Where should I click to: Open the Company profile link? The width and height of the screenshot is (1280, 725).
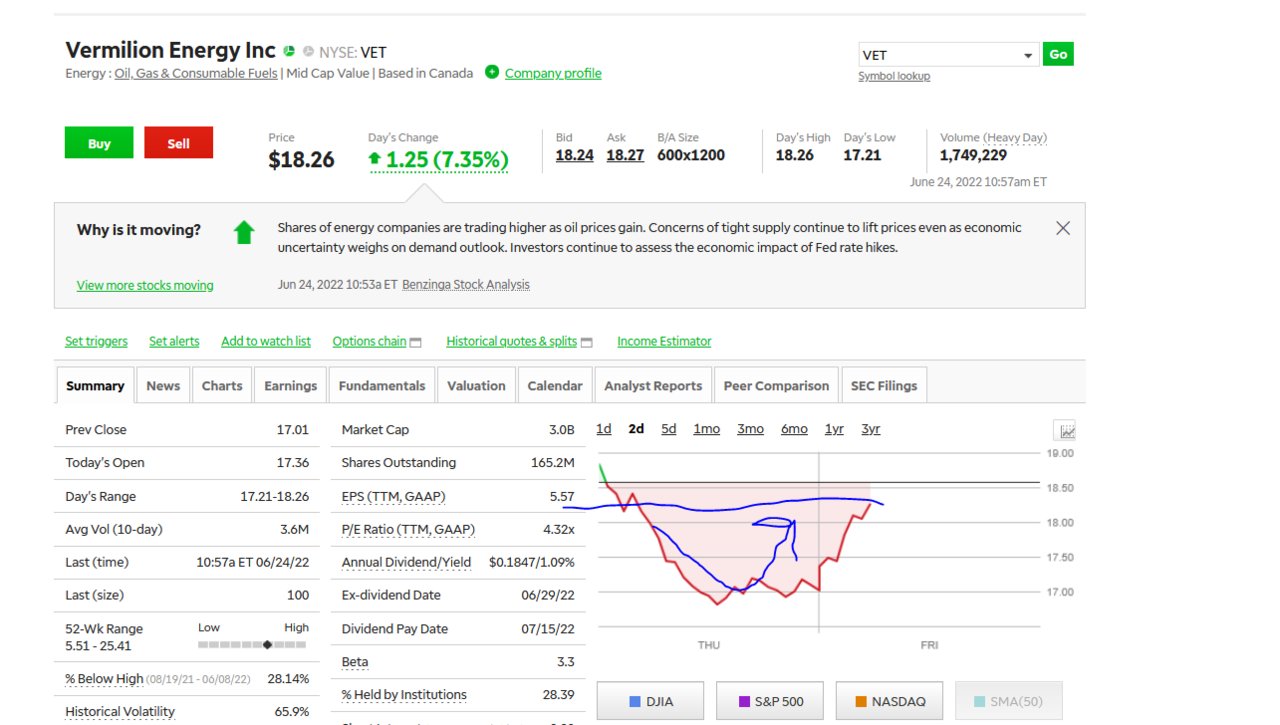(553, 73)
